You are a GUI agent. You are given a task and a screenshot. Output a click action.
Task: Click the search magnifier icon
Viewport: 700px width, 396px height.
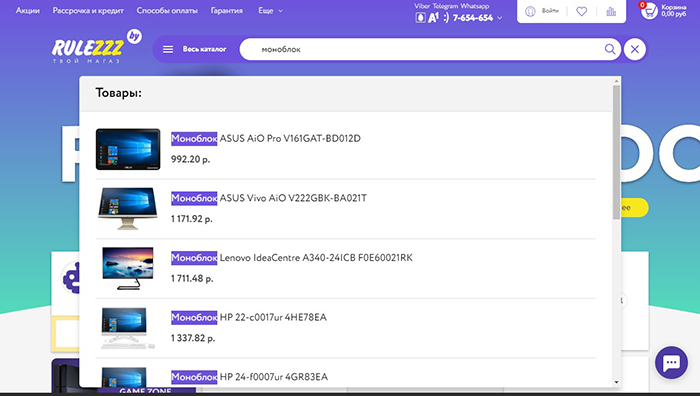610,49
